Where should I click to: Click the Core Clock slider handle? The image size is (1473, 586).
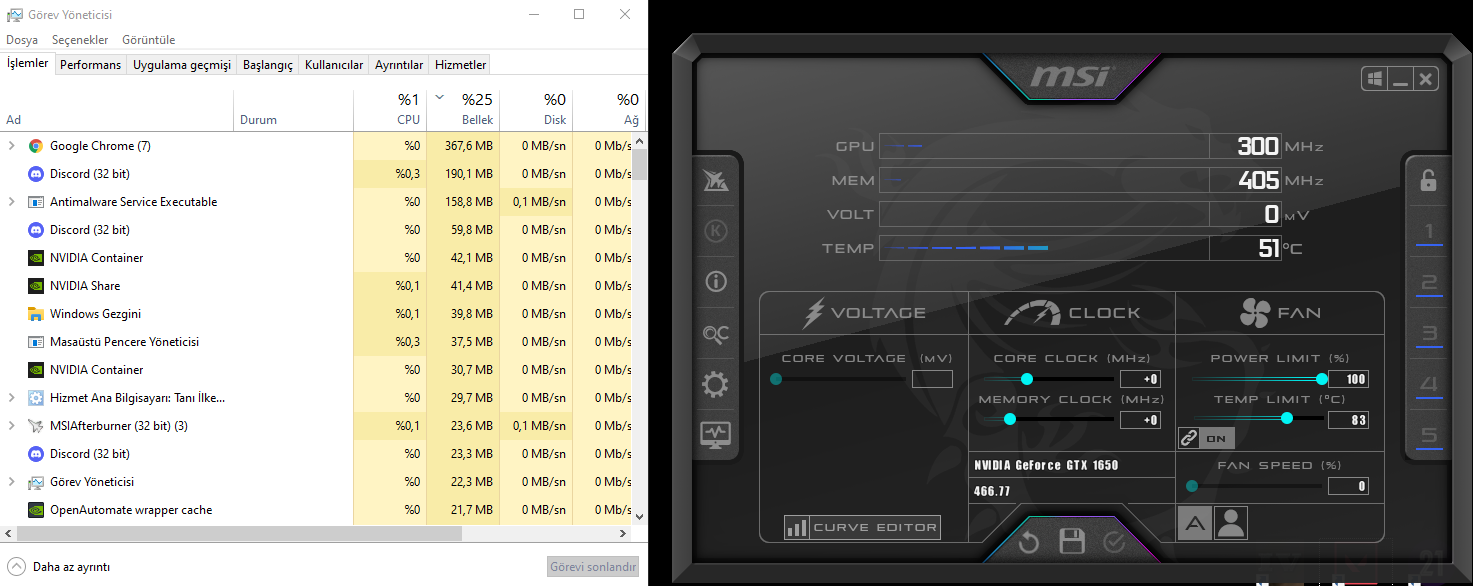click(x=1026, y=379)
